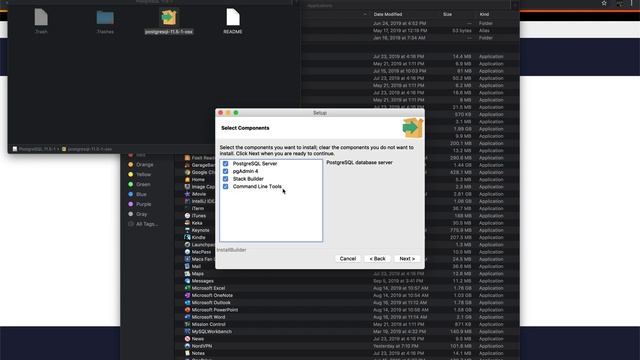This screenshot has height=360, width=640.
Task: Close the Setup dialog window
Action: pos(221,113)
